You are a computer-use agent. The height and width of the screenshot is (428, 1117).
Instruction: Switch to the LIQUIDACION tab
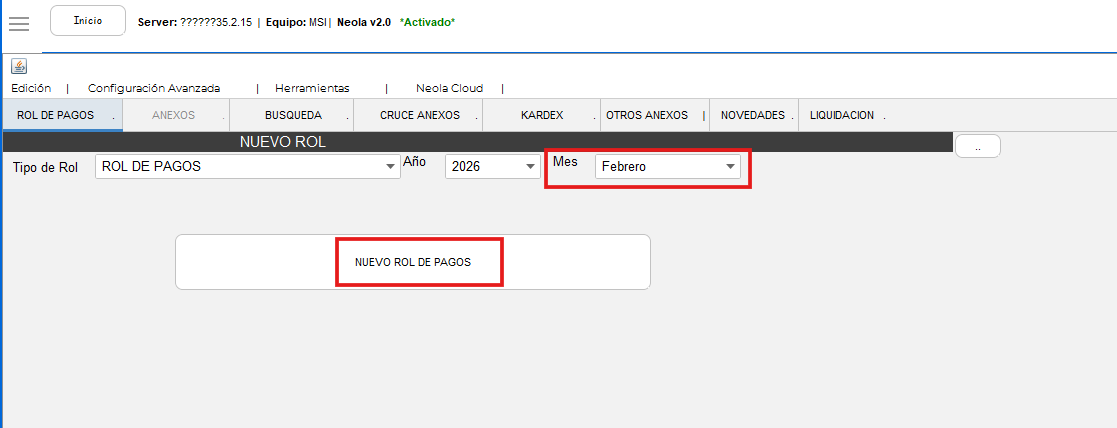pyautogui.click(x=842, y=115)
